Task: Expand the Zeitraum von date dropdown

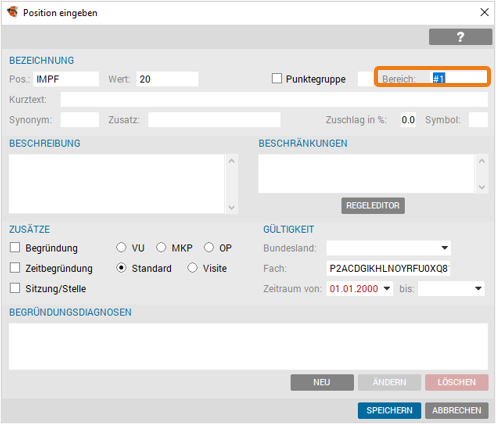Action: (x=387, y=288)
